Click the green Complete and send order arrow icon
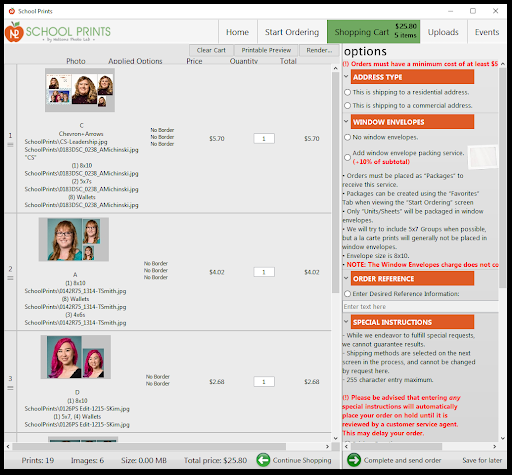Image resolution: width=512 pixels, height=475 pixels. coord(354,460)
